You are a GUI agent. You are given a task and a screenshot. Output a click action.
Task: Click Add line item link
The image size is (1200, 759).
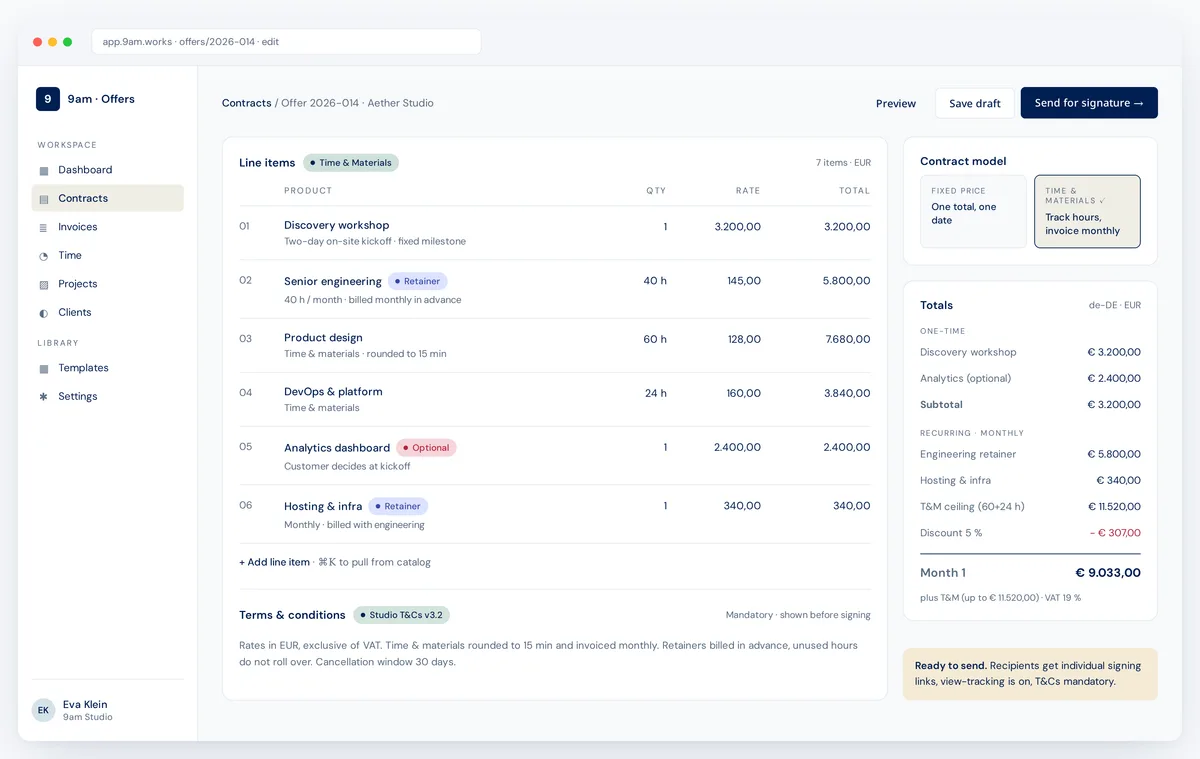point(274,562)
